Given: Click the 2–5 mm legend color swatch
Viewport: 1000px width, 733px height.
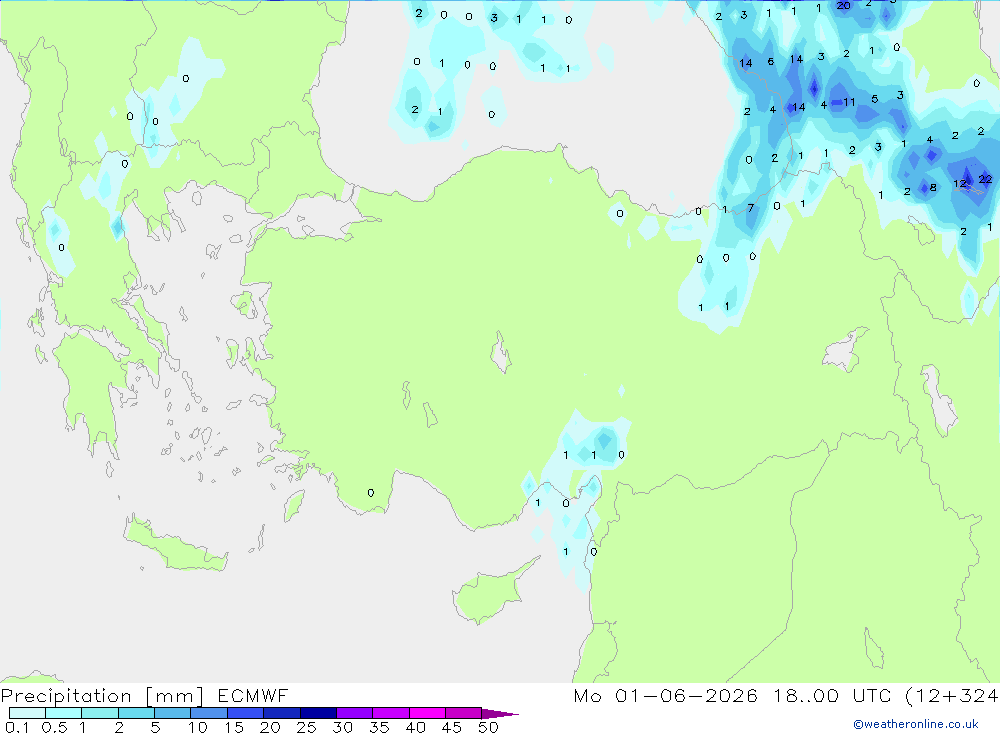Looking at the screenshot, I should (x=136, y=713).
